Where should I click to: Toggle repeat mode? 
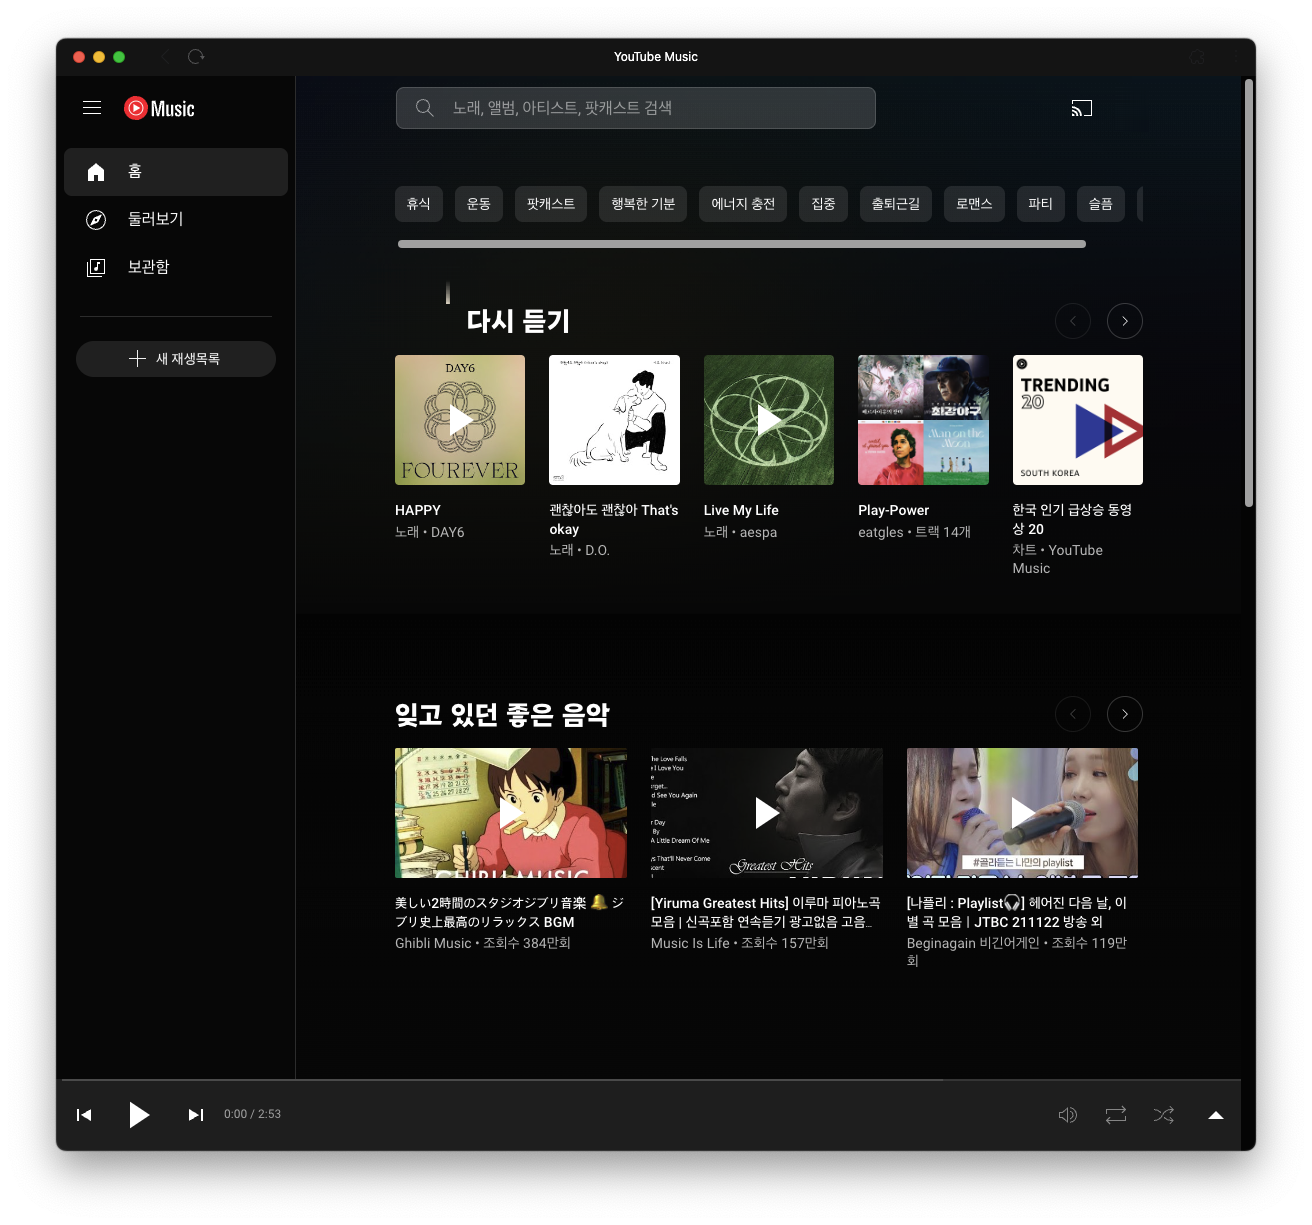coord(1116,1115)
